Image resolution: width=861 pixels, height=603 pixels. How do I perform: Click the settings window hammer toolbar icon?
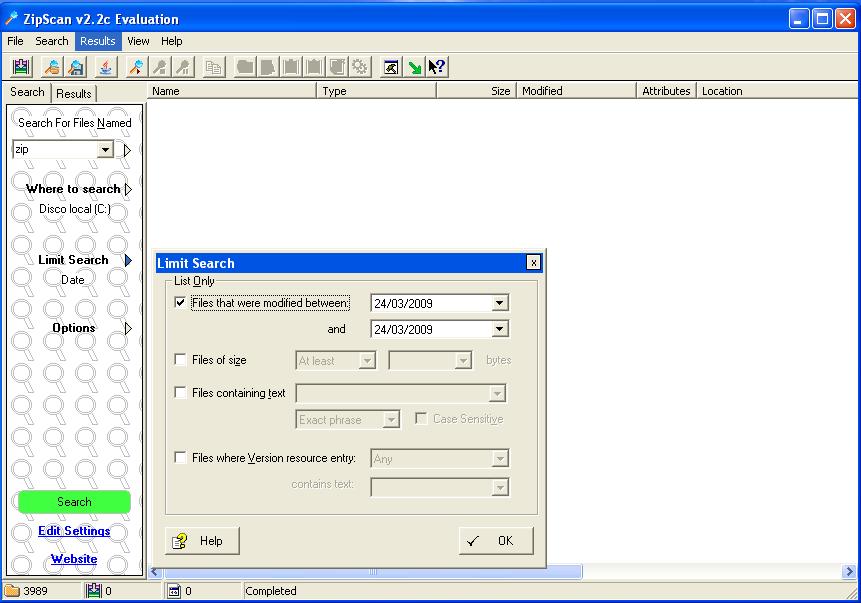390,67
